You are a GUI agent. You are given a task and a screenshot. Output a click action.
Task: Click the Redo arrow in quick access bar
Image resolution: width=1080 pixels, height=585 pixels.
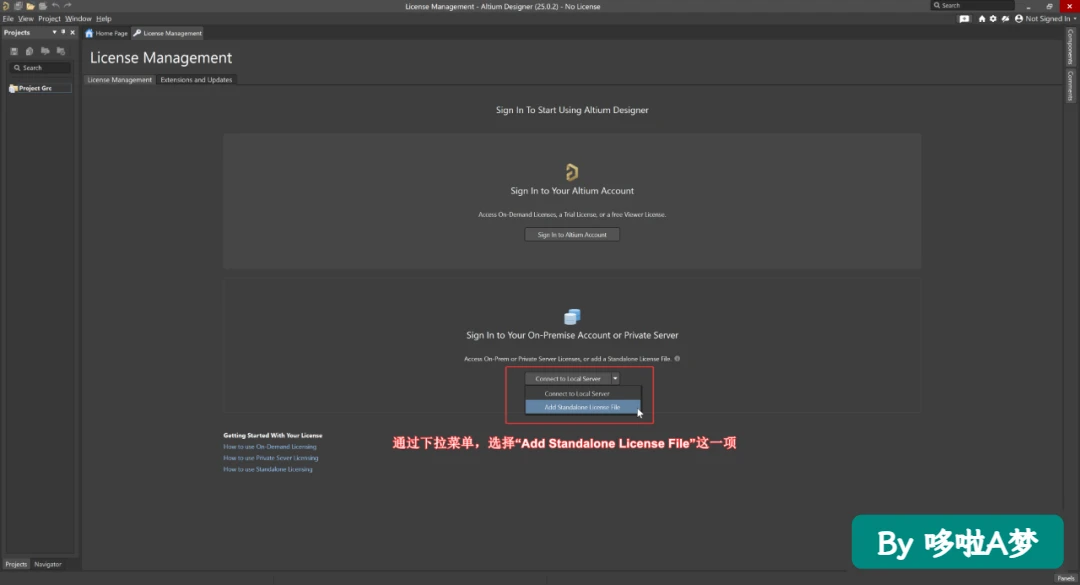[x=68, y=6]
